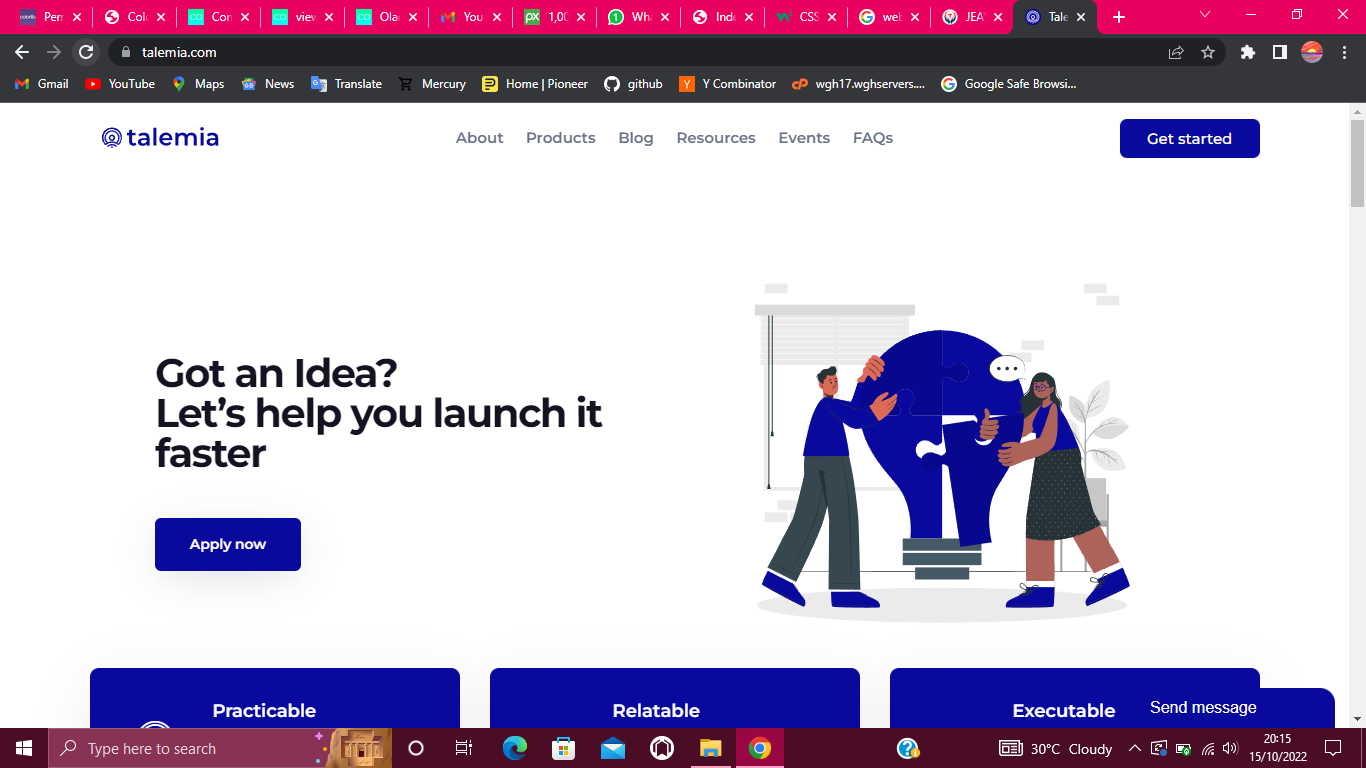Open the FAQs navigation item

[872, 138]
